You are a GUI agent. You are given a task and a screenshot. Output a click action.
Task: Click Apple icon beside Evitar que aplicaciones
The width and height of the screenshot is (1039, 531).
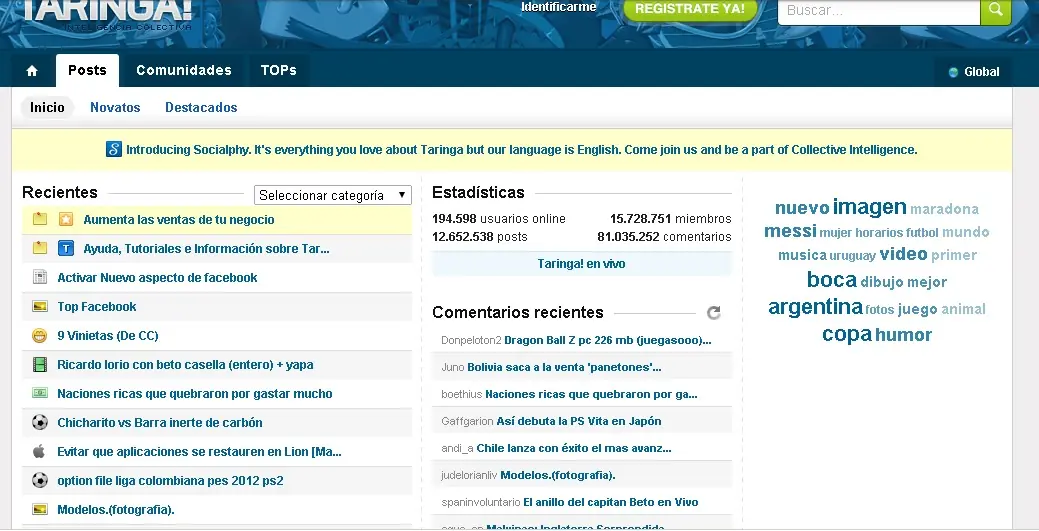point(39,451)
